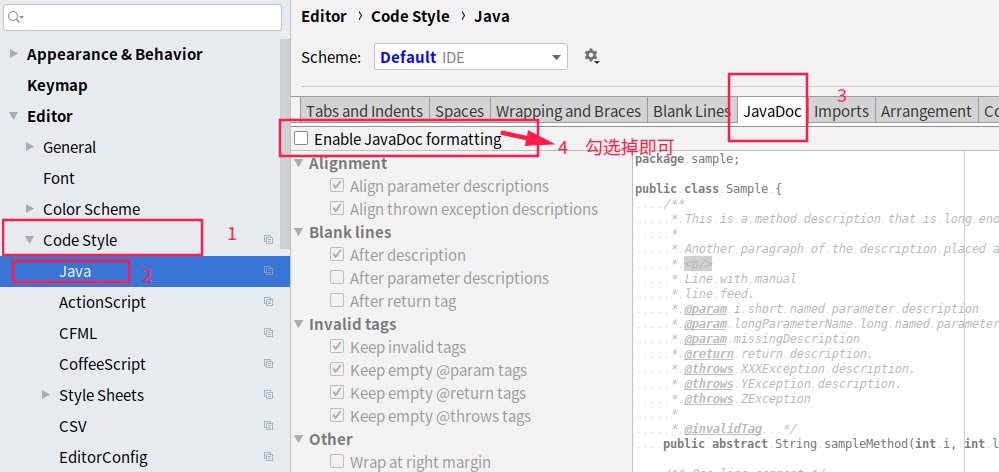
Task: Select CoffeeScript code style
Action: pos(102,364)
